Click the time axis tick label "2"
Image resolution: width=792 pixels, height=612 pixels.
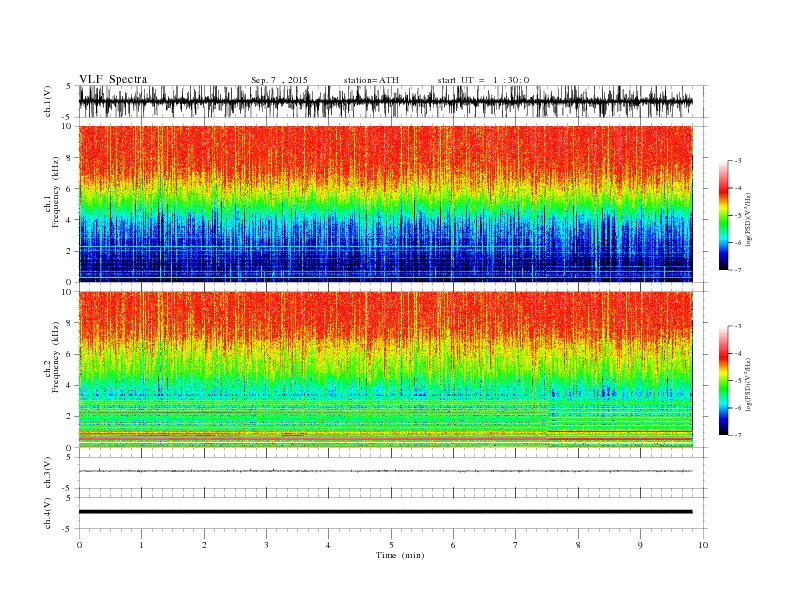204,545
